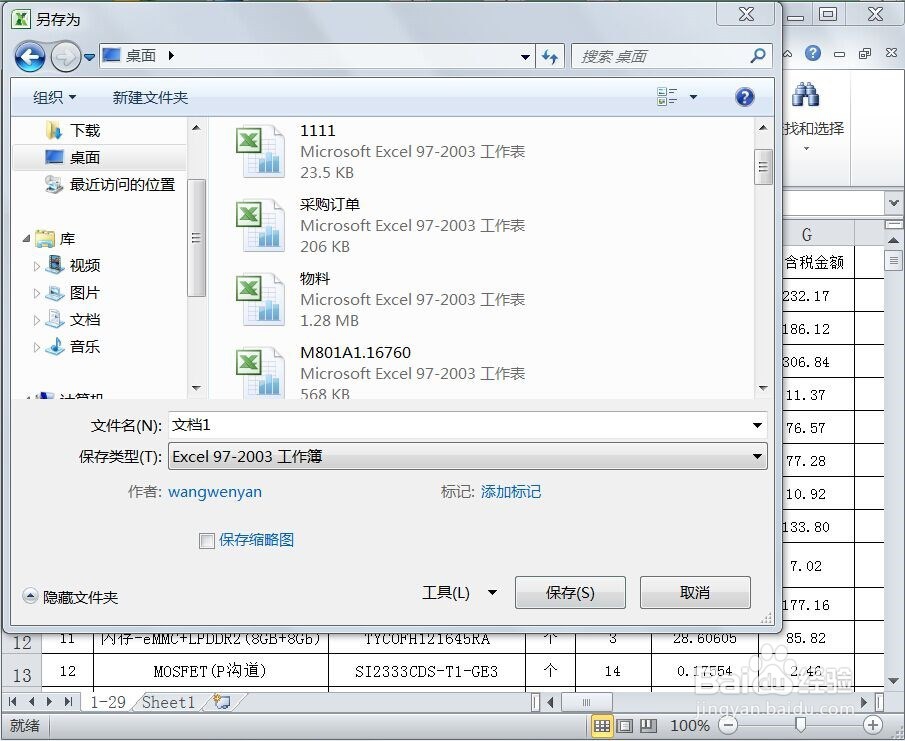Click the change view icon in dialog toolbar
The image size is (905, 741).
click(x=666, y=95)
